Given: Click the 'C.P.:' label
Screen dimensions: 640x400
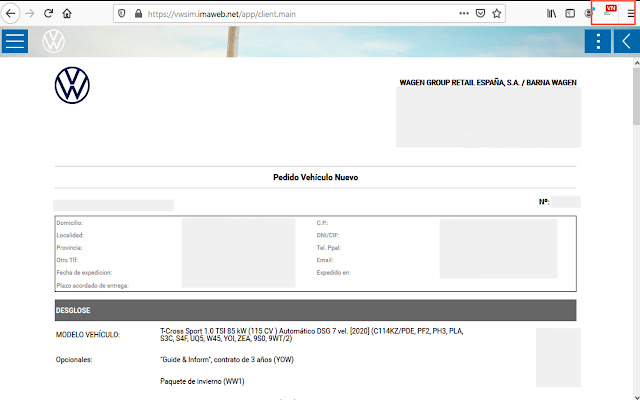Looking at the screenshot, I should point(322,223).
